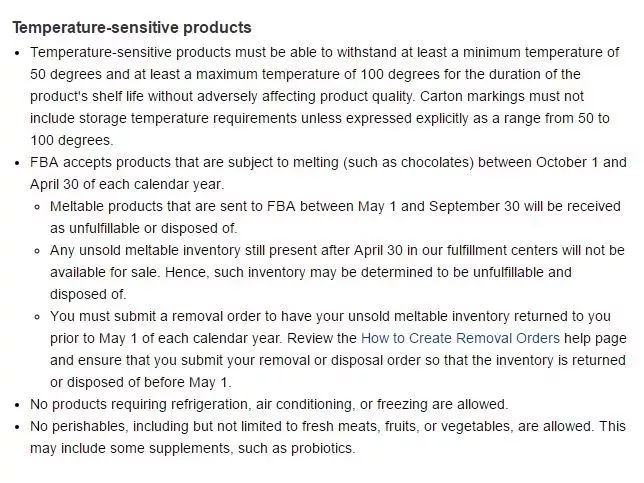
Task: Click the line beginning '100 degrees.'
Action: [x=72, y=140]
